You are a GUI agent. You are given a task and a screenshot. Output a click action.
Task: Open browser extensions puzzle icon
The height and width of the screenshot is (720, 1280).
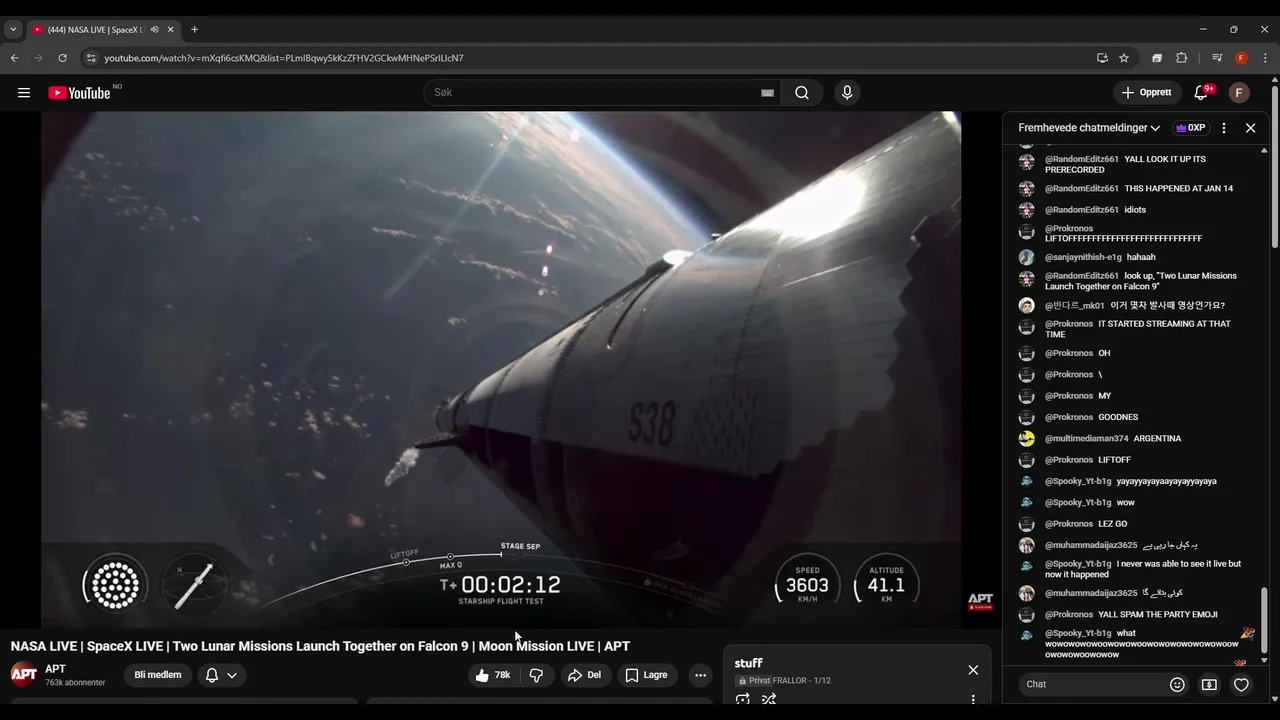tap(1181, 58)
